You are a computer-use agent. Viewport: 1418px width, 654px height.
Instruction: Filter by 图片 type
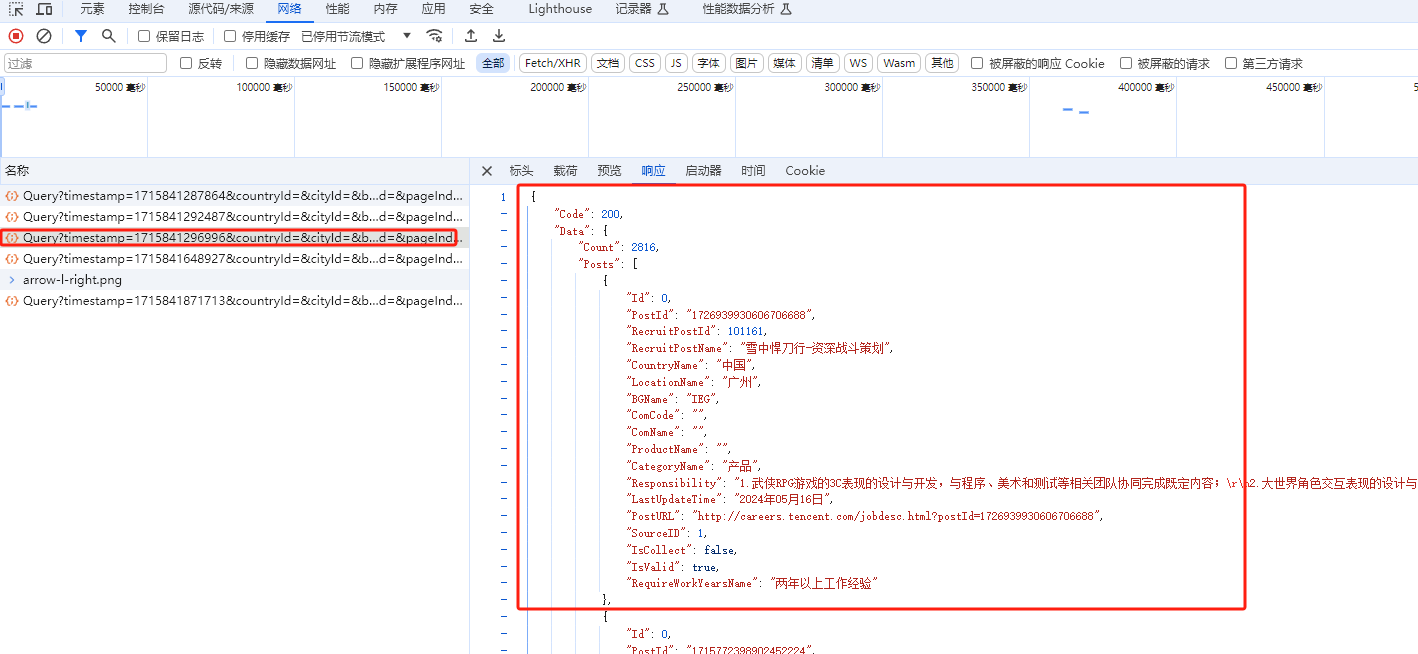click(746, 63)
